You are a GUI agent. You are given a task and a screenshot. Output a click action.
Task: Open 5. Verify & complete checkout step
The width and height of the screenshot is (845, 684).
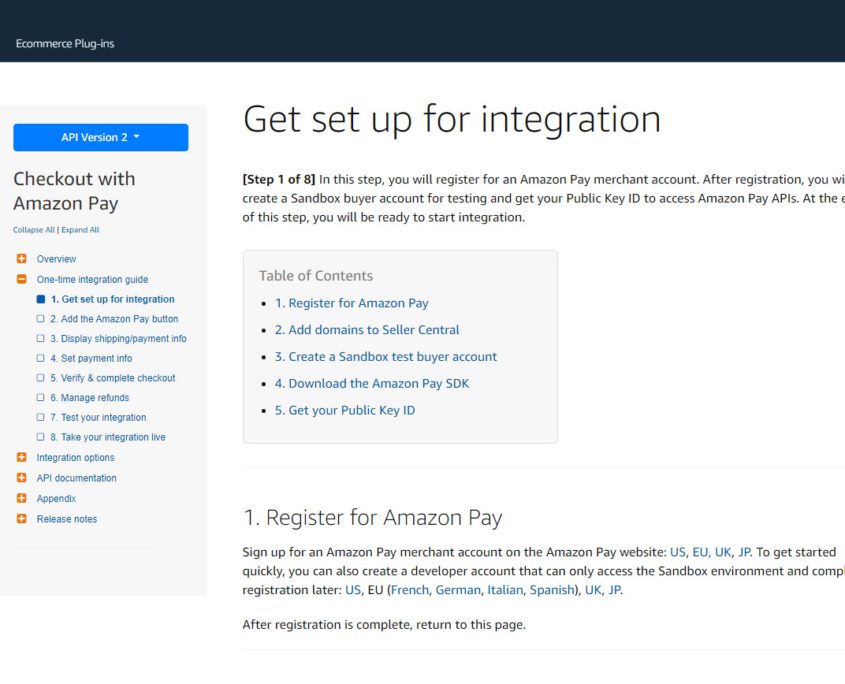click(112, 378)
